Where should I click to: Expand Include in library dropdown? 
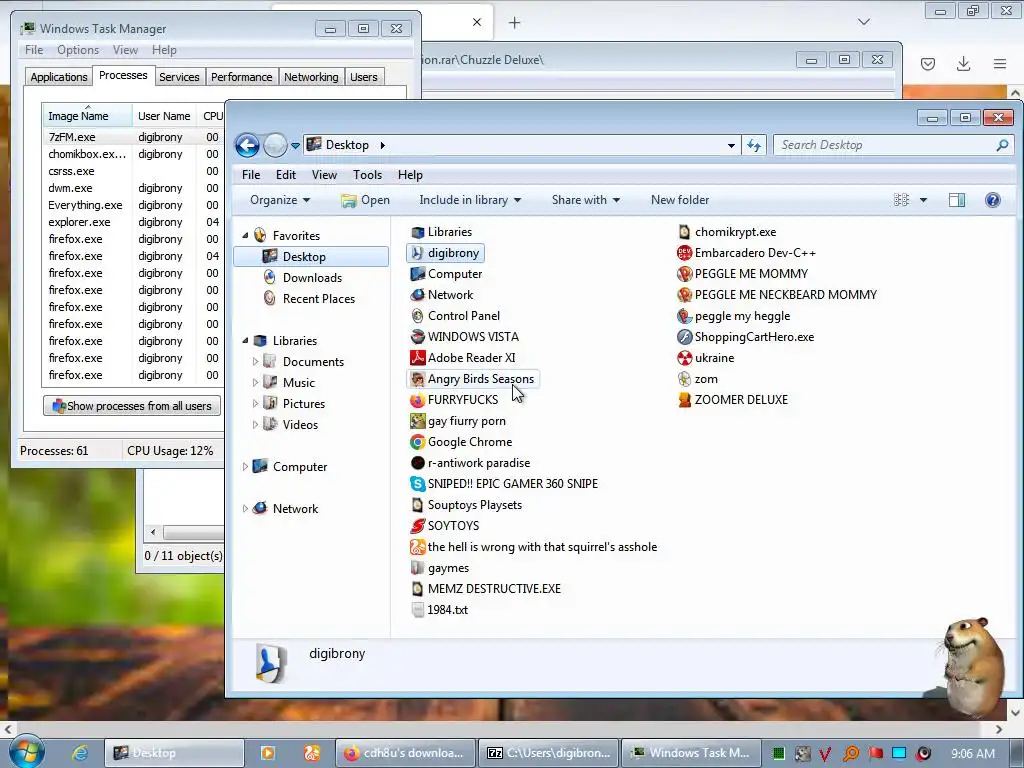(470, 200)
